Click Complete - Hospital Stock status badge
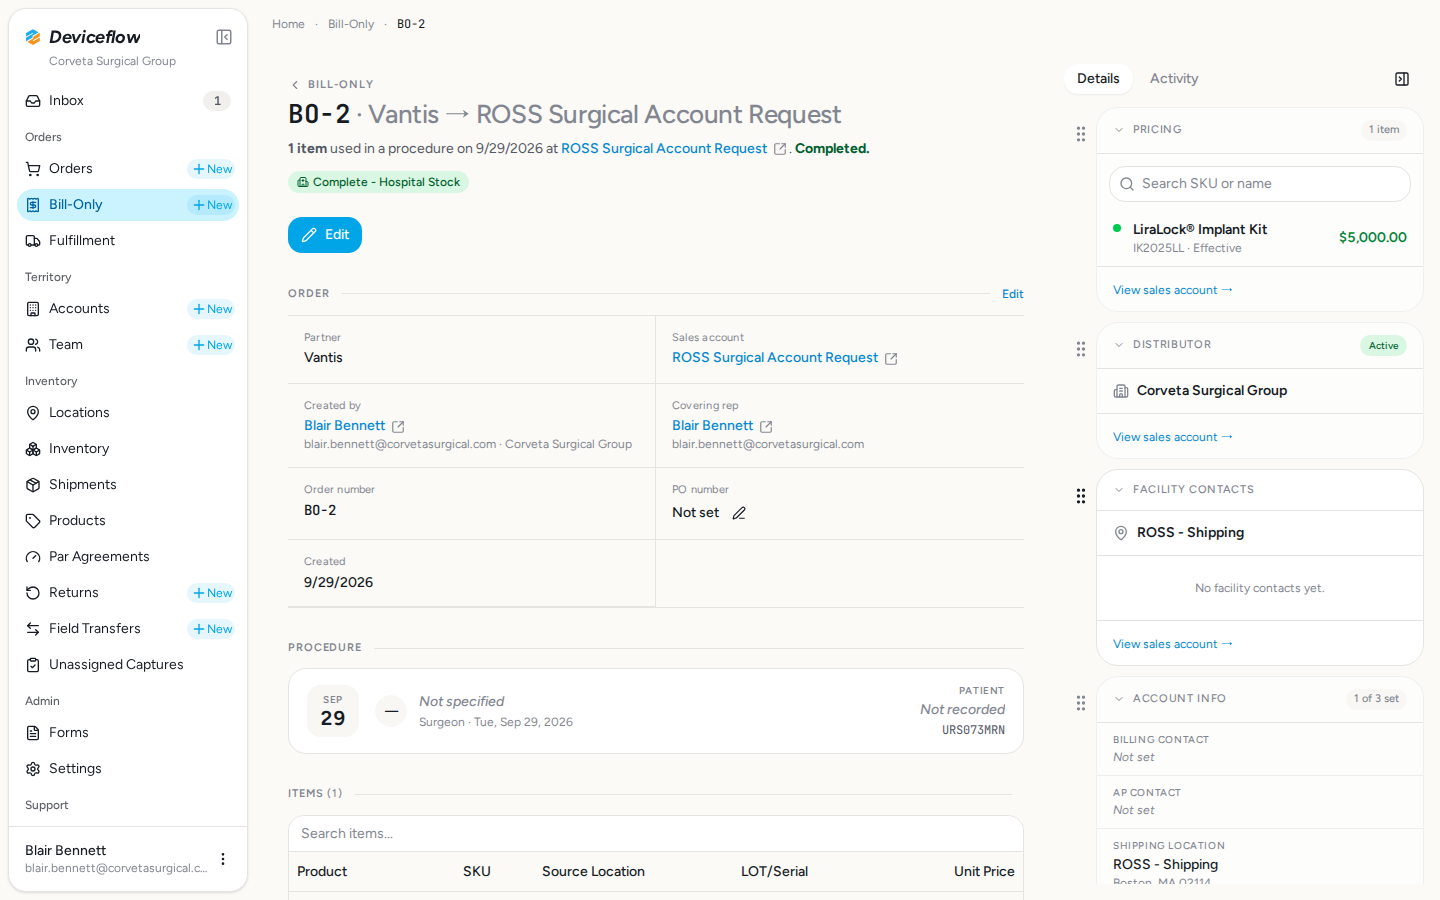 tap(378, 182)
